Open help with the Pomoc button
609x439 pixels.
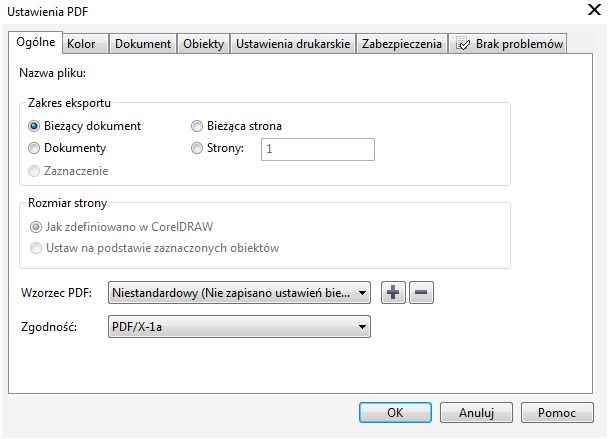coord(557,412)
